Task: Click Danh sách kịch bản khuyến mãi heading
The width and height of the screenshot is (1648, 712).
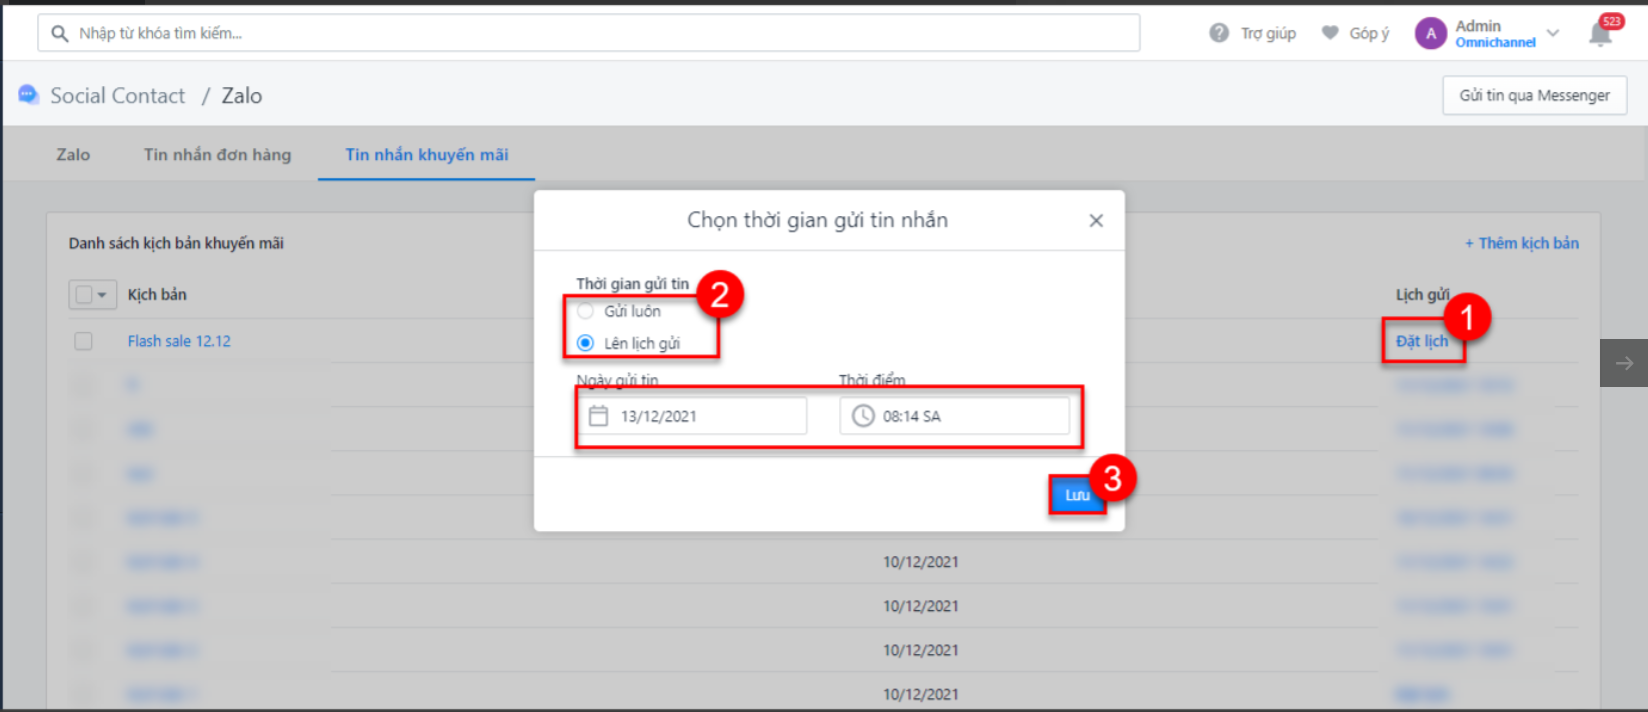Action: [176, 243]
